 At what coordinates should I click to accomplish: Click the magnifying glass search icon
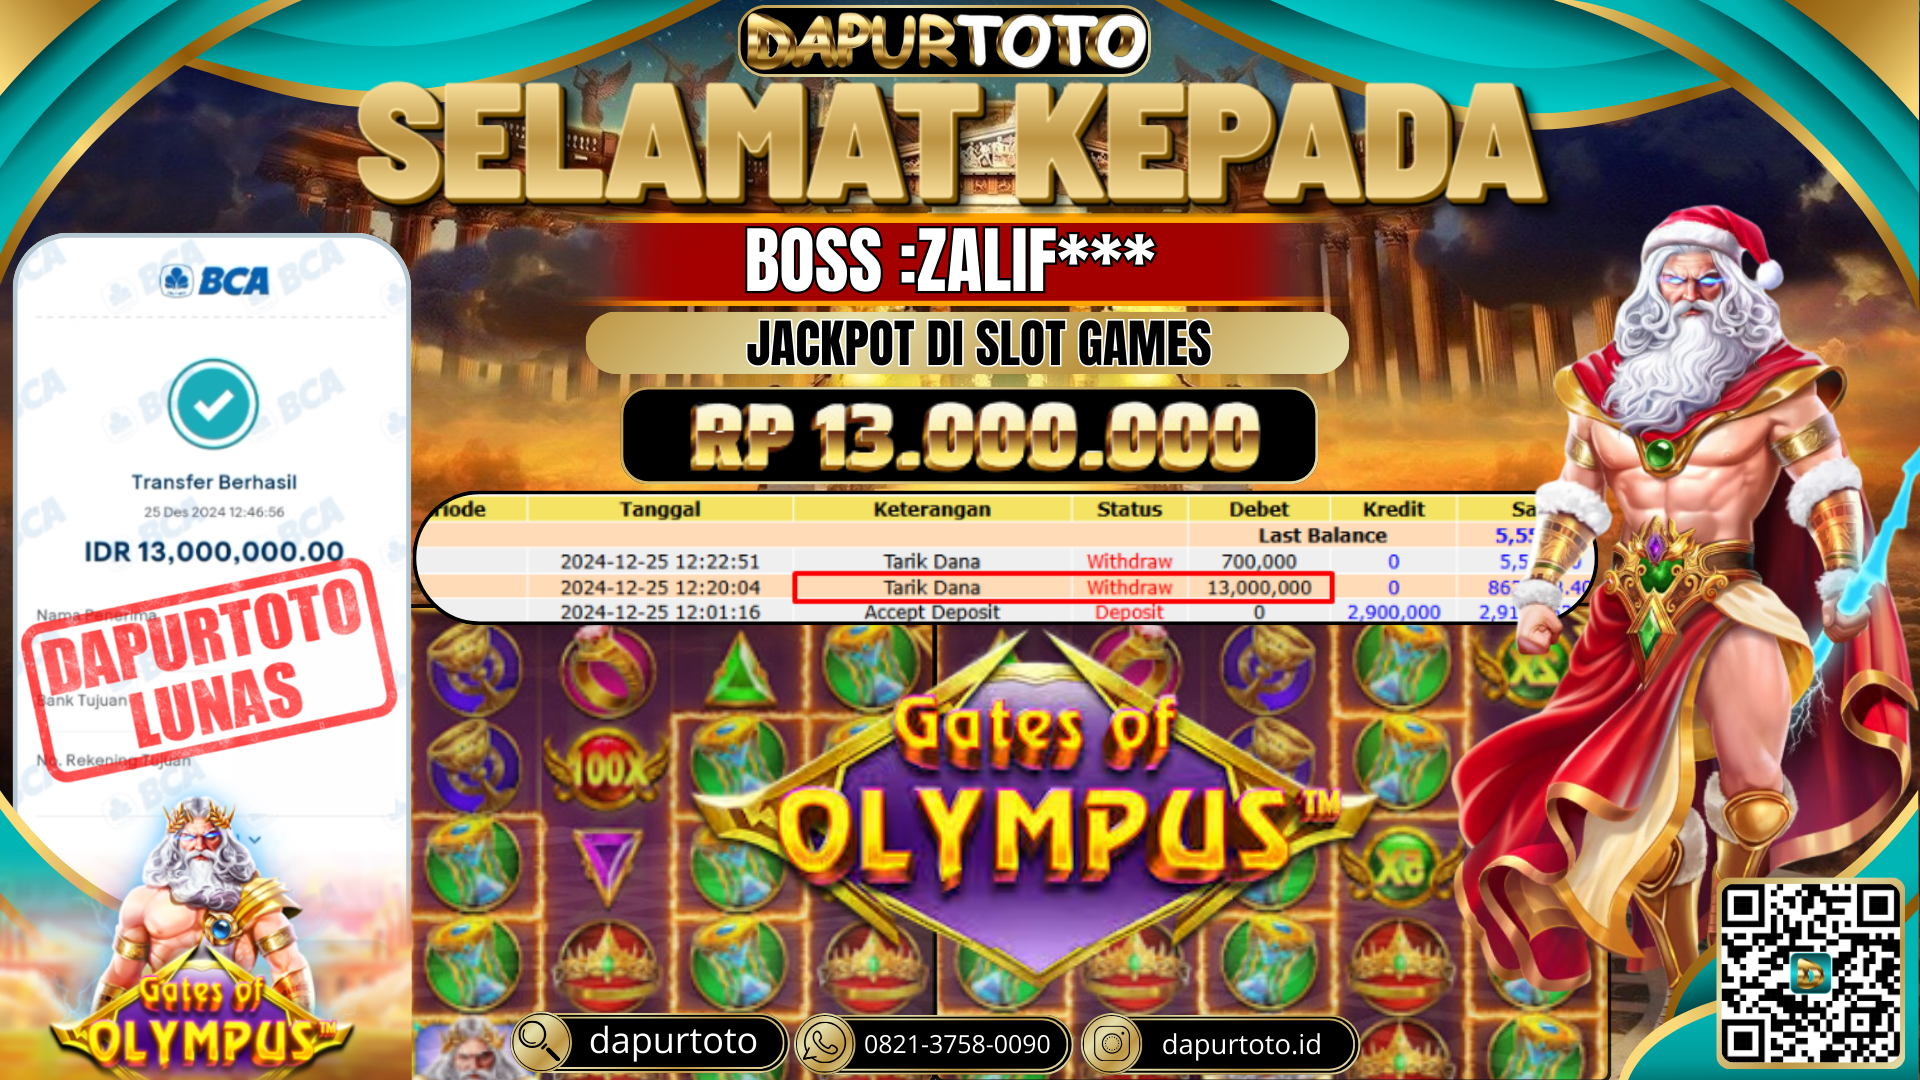tap(541, 1043)
